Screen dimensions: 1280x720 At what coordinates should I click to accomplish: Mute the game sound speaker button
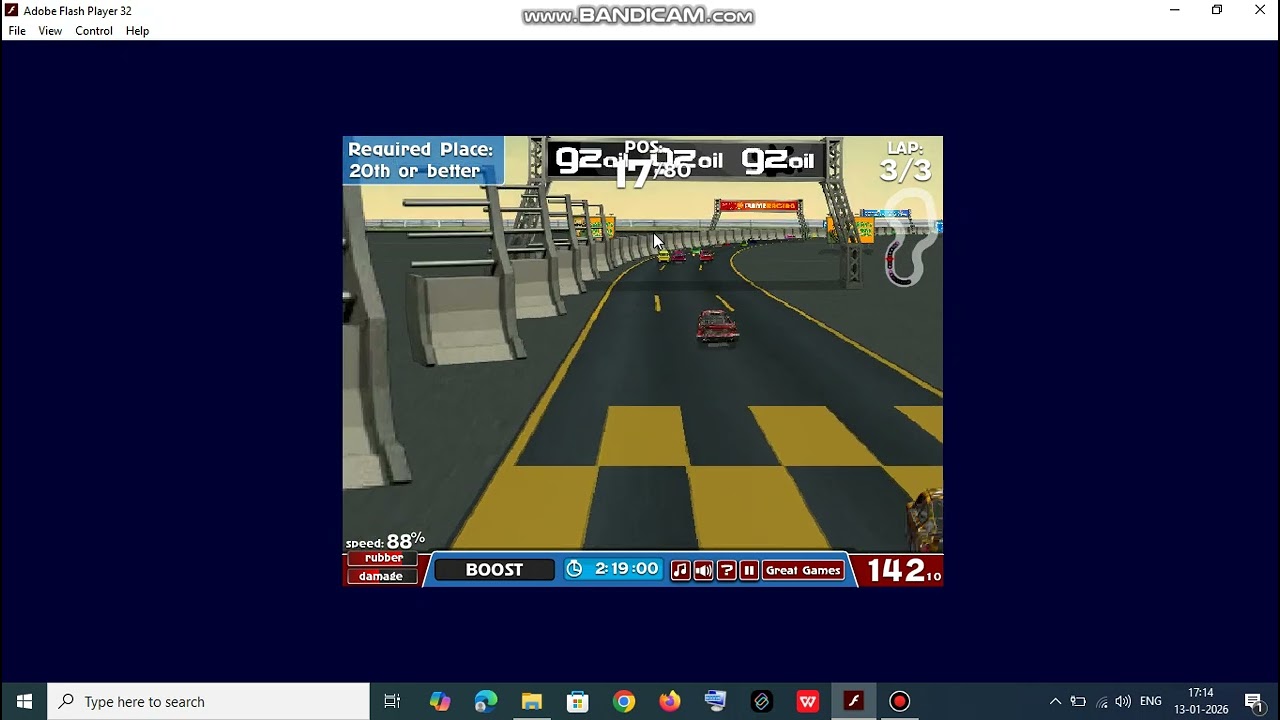(x=703, y=570)
